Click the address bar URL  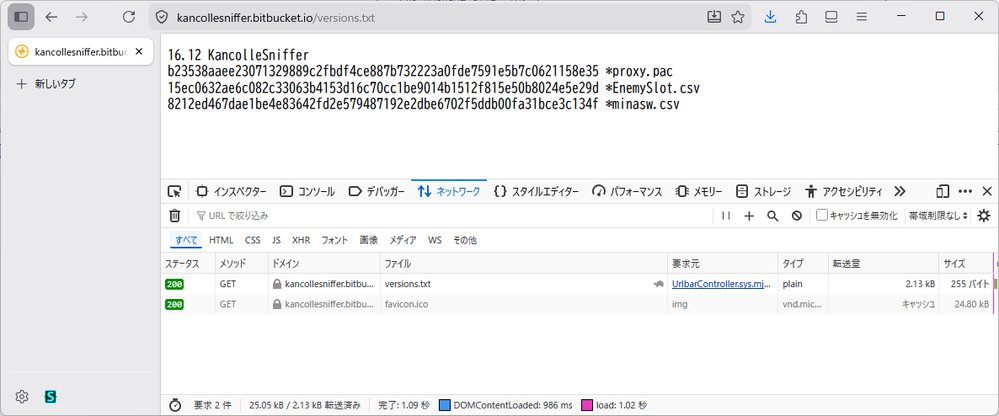[276, 18]
